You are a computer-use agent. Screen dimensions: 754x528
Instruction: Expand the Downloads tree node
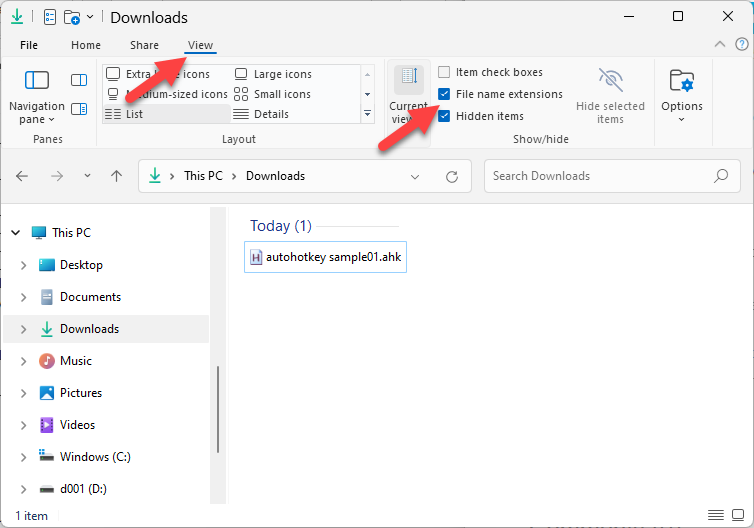click(x=23, y=329)
